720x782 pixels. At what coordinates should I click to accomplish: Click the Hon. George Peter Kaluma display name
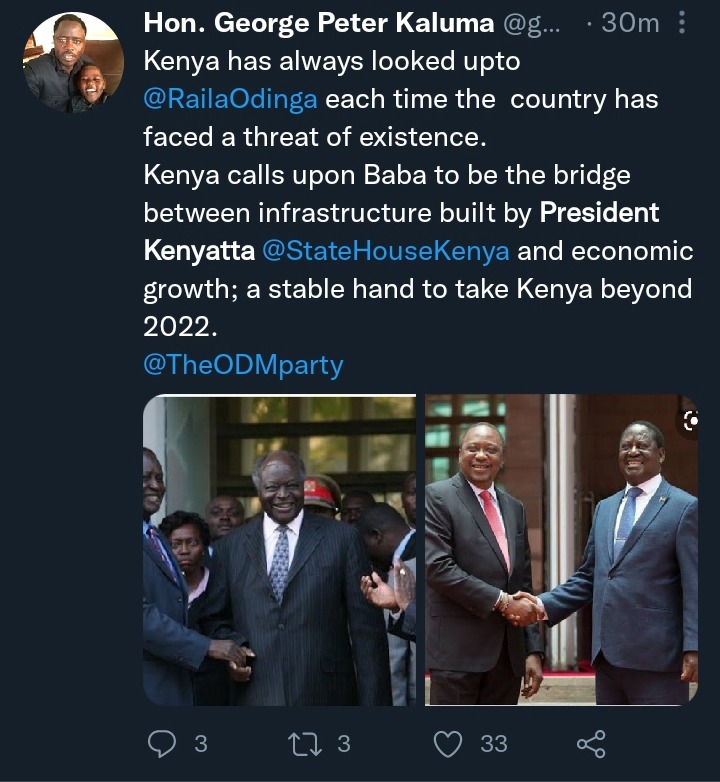click(319, 23)
